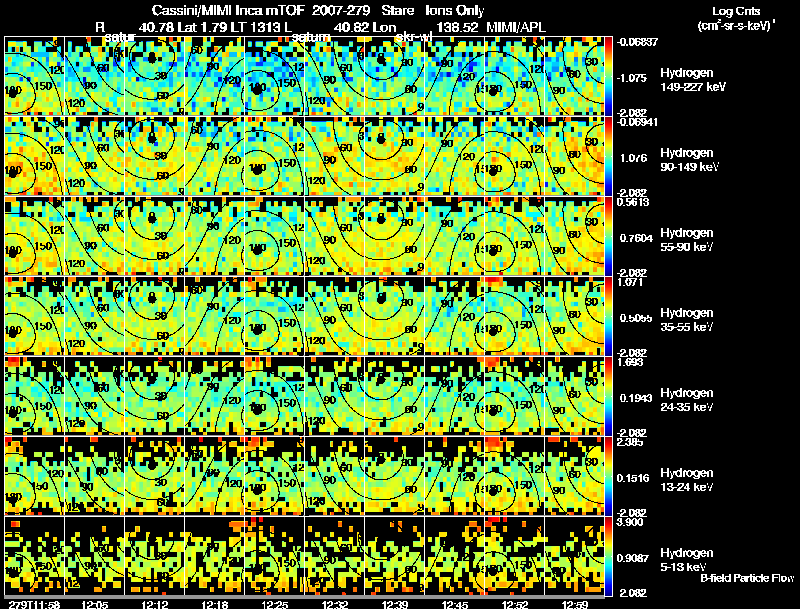Open the 55-90 keV panel for 12:25
This screenshot has width=800, height=609.
point(274,236)
